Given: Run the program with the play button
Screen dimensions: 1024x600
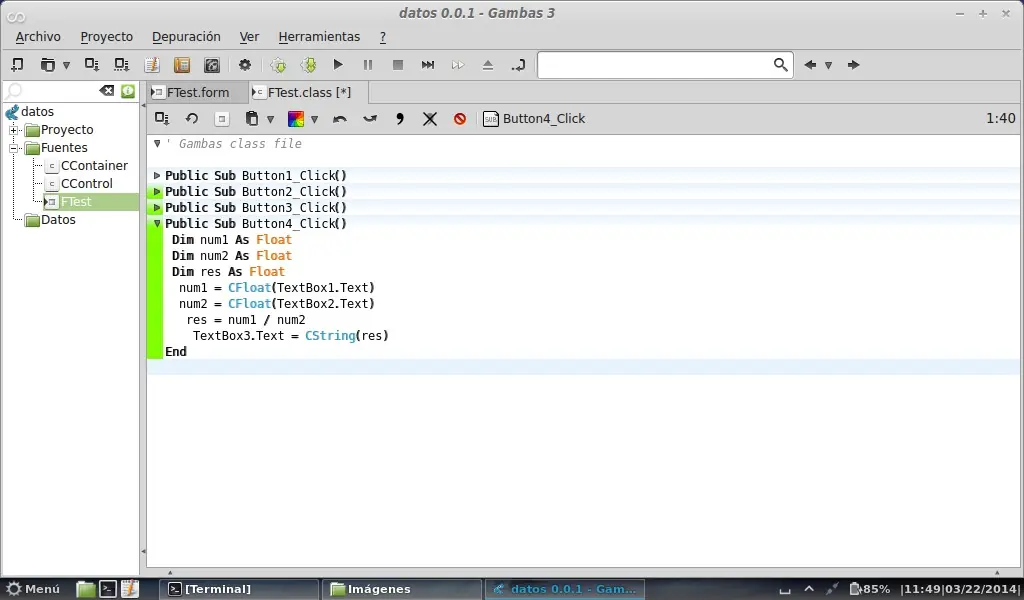Looking at the screenshot, I should click(338, 65).
